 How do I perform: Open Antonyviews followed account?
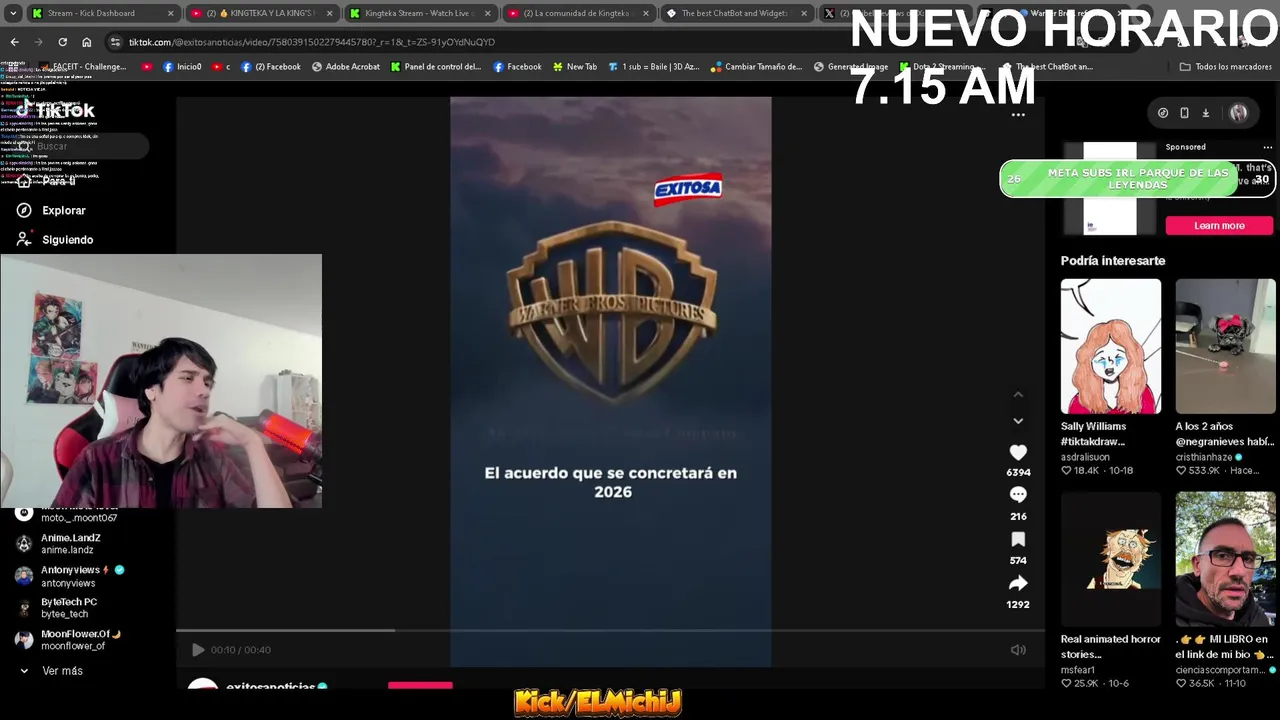[70, 576]
